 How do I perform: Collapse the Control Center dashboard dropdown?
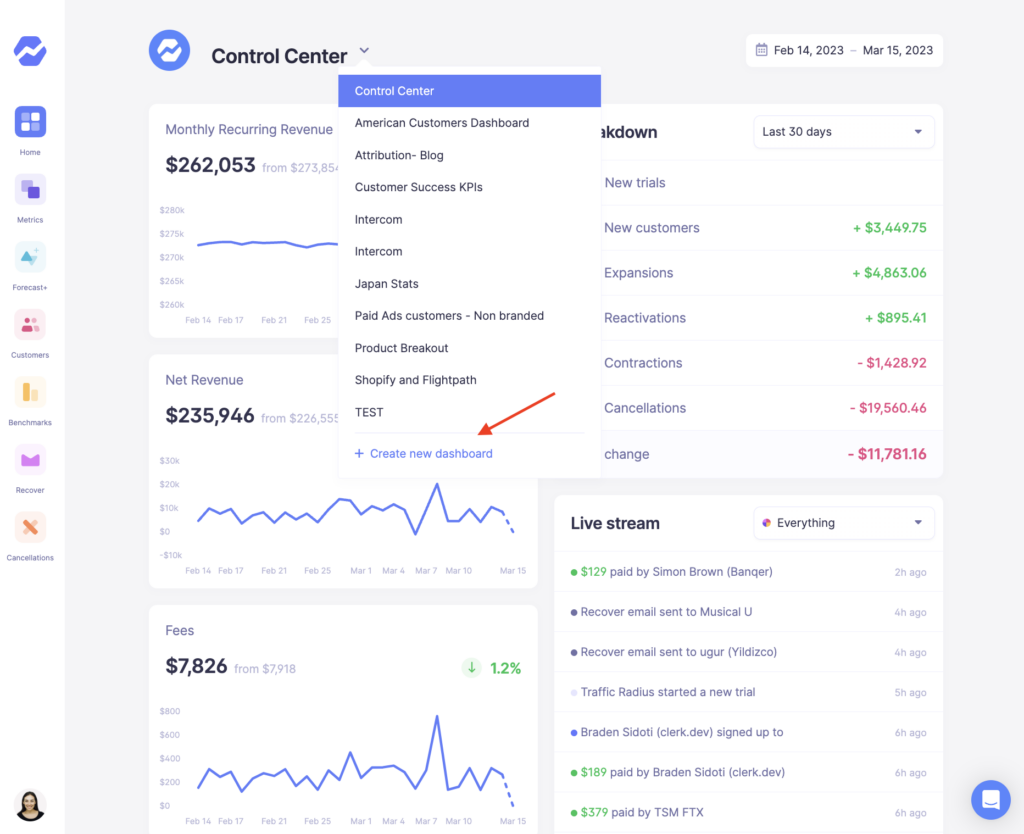pos(364,50)
